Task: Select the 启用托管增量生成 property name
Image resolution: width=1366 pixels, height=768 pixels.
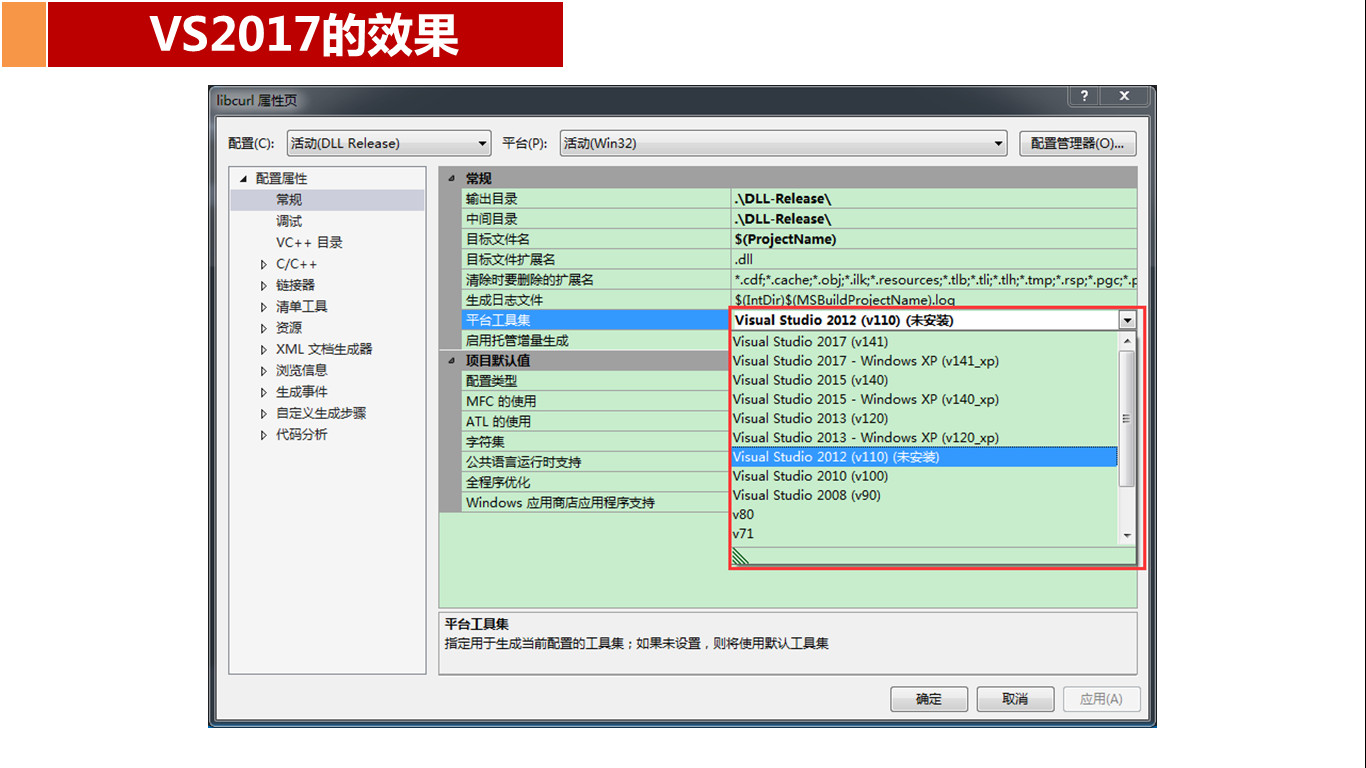Action: click(517, 340)
